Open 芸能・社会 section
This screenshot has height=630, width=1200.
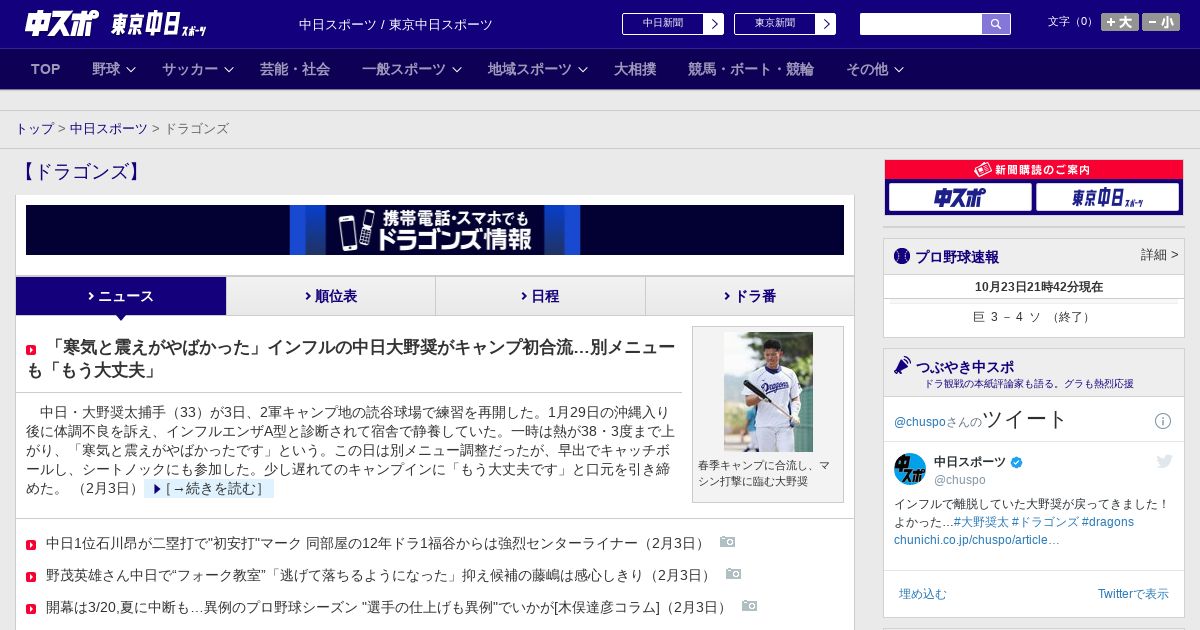(x=295, y=69)
